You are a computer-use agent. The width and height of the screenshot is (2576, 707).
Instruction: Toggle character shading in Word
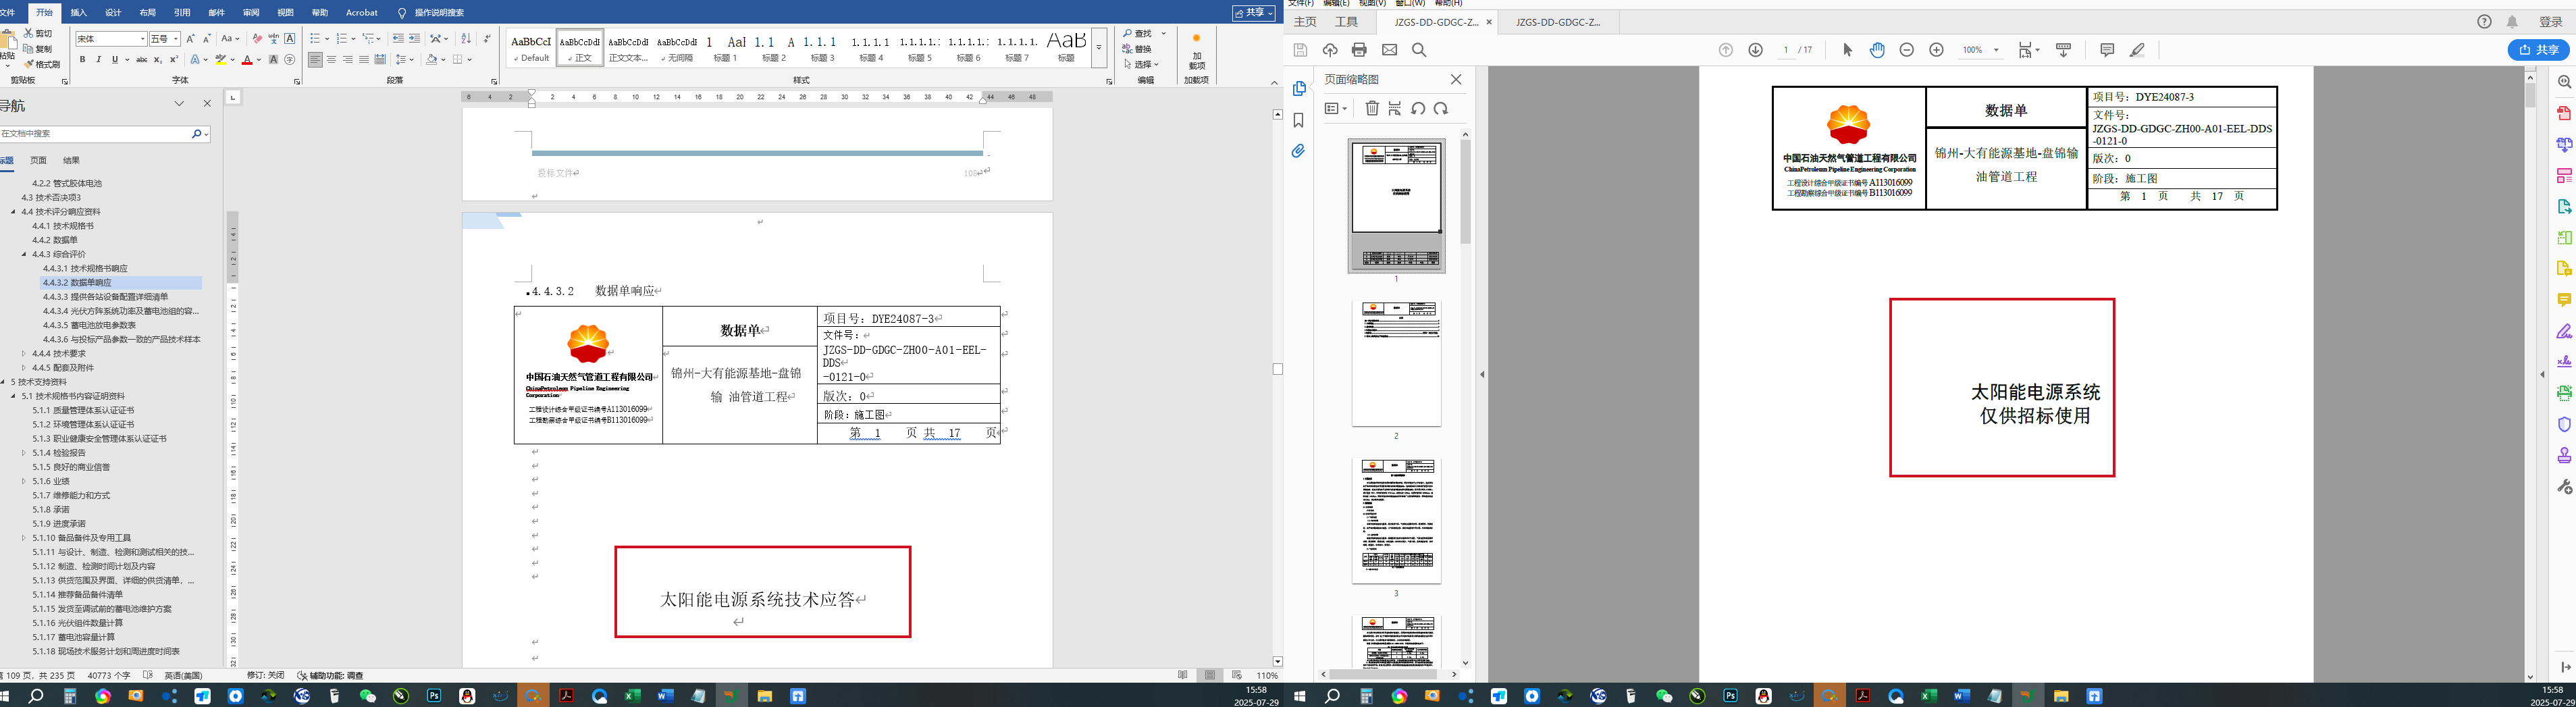pyautogui.click(x=273, y=60)
